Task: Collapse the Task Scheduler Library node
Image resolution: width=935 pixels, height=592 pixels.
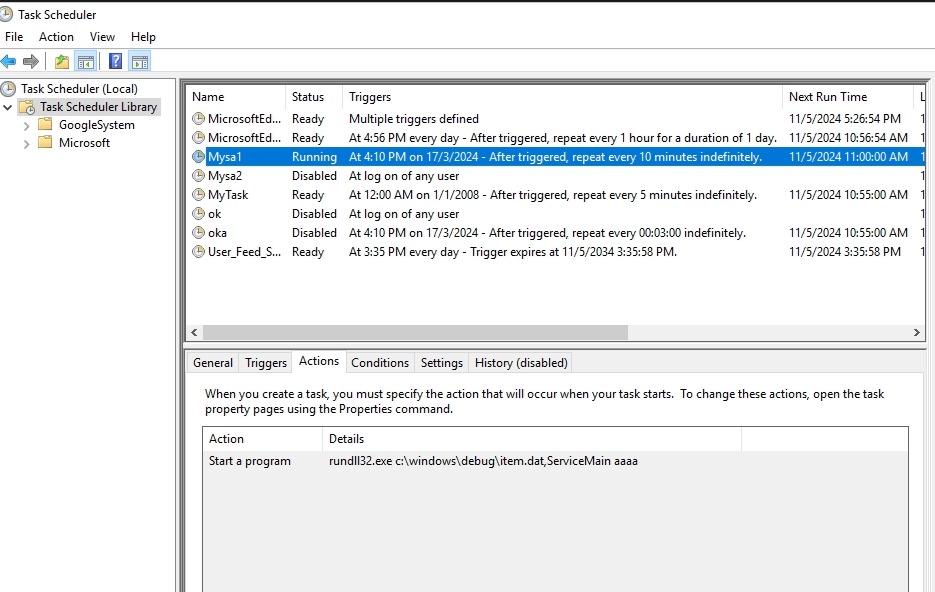Action: coord(9,107)
